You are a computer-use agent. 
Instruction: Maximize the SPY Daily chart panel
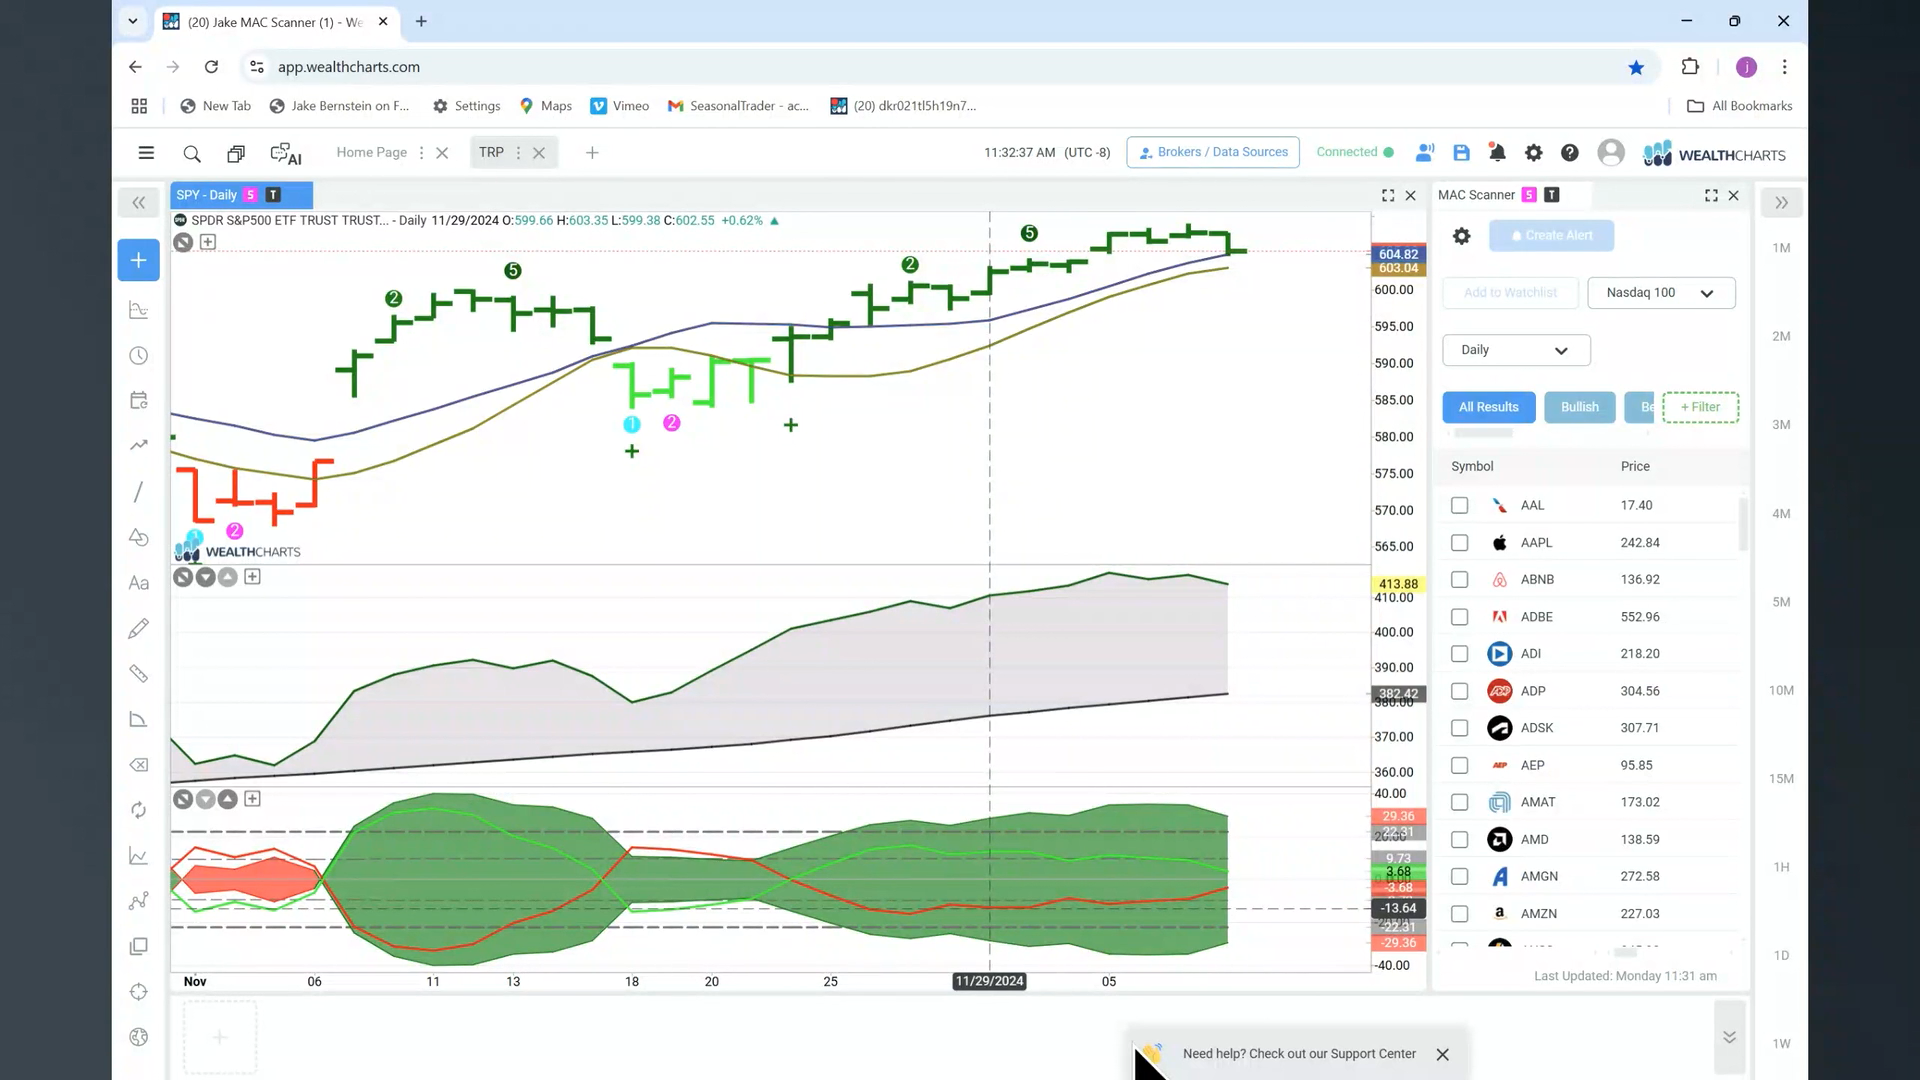1388,196
